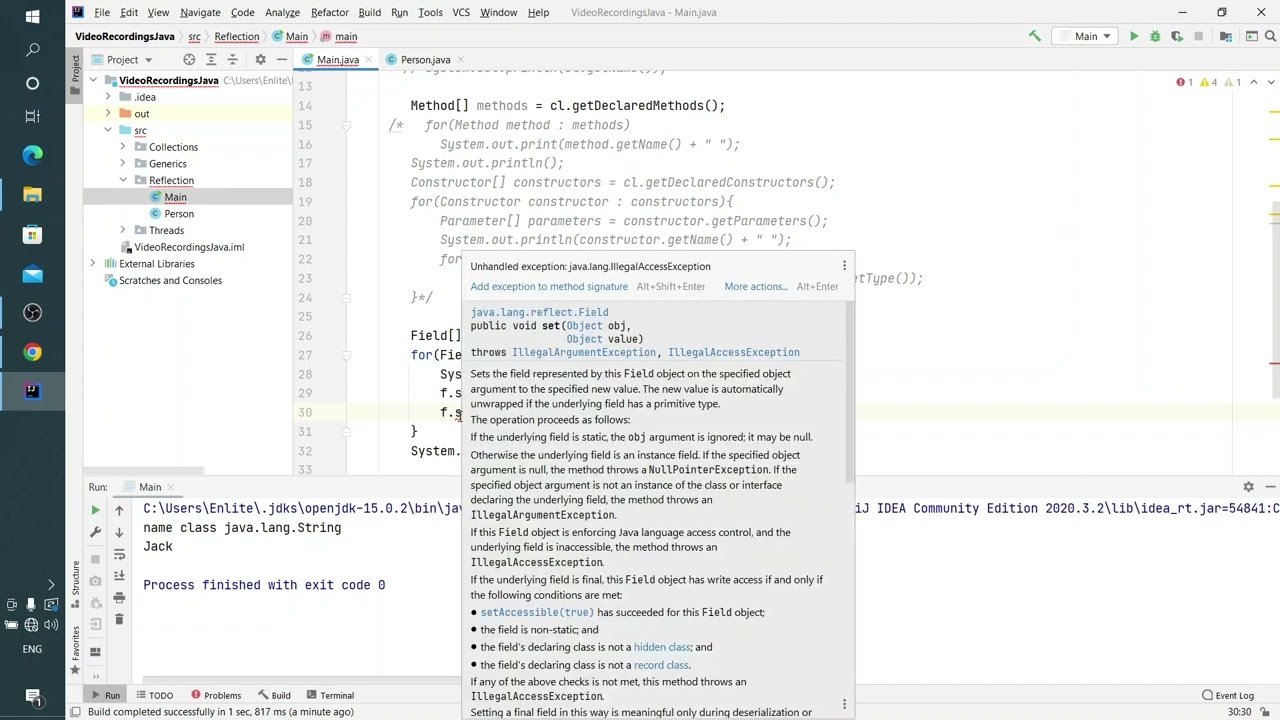Viewport: 1280px width, 720px height.
Task: Open Project Structure icon in toolbar
Action: coord(1226,36)
